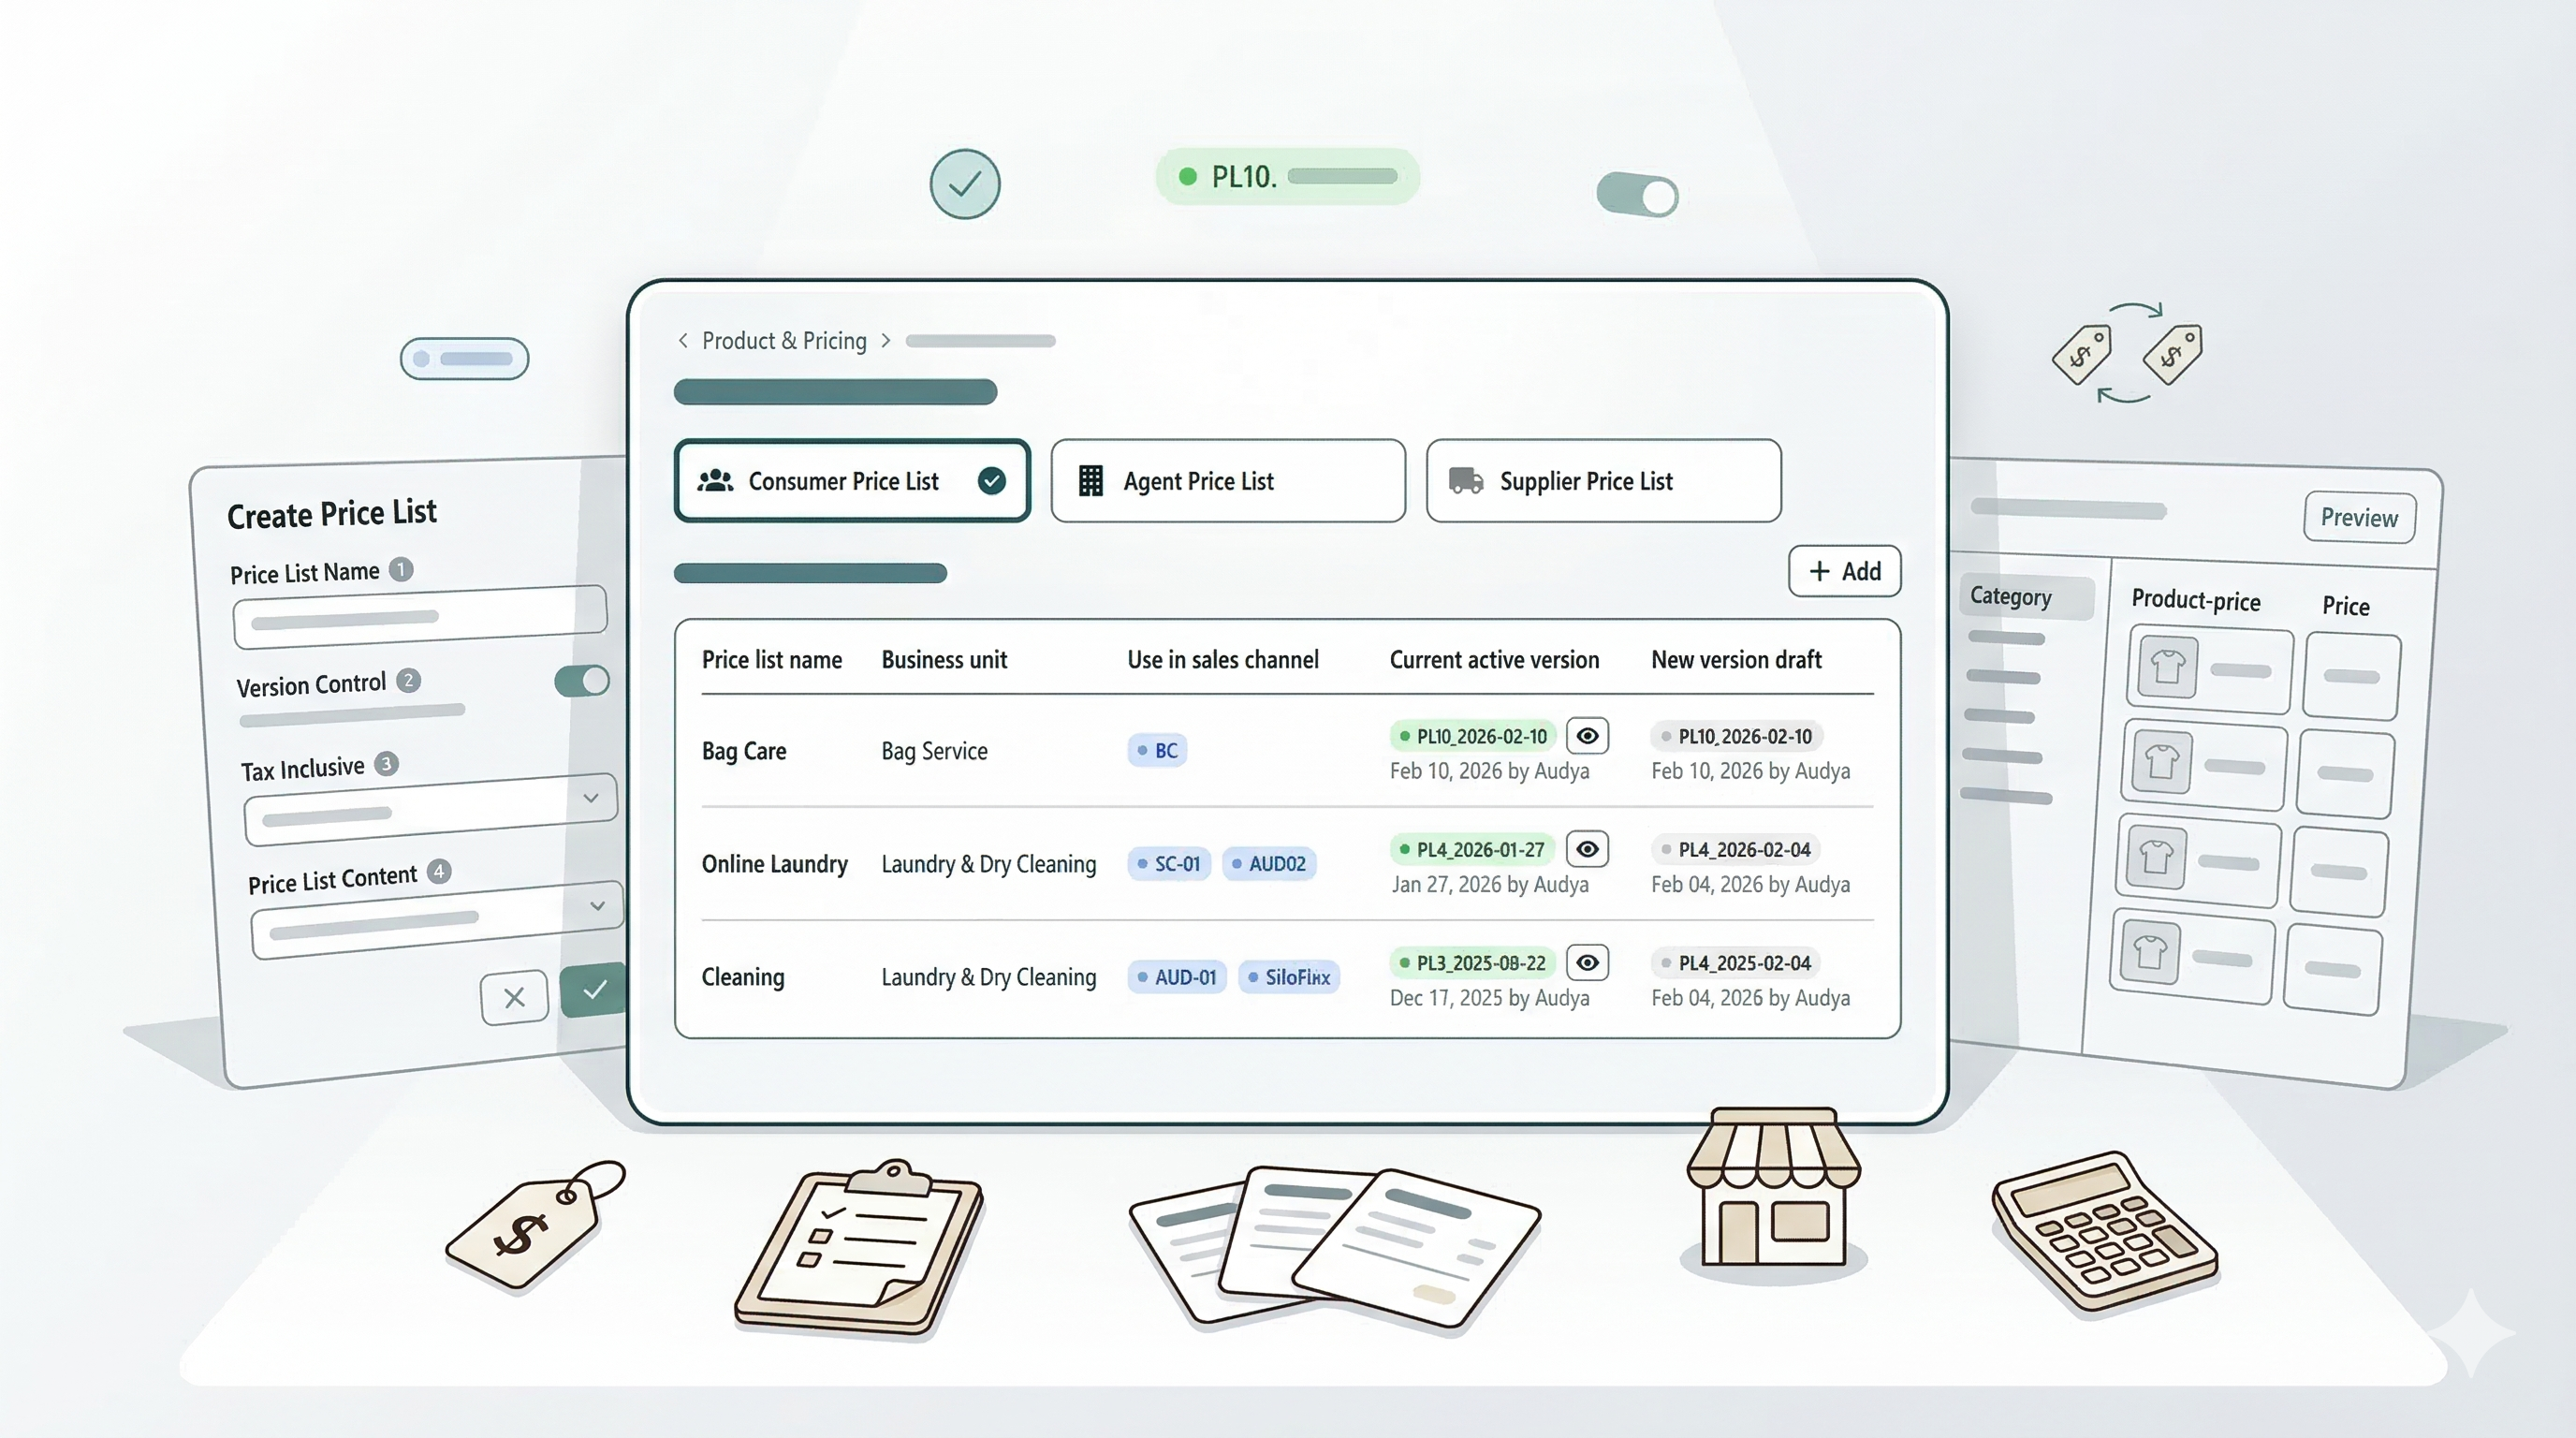Click the building icon on Agent Price List

pyautogui.click(x=1091, y=481)
